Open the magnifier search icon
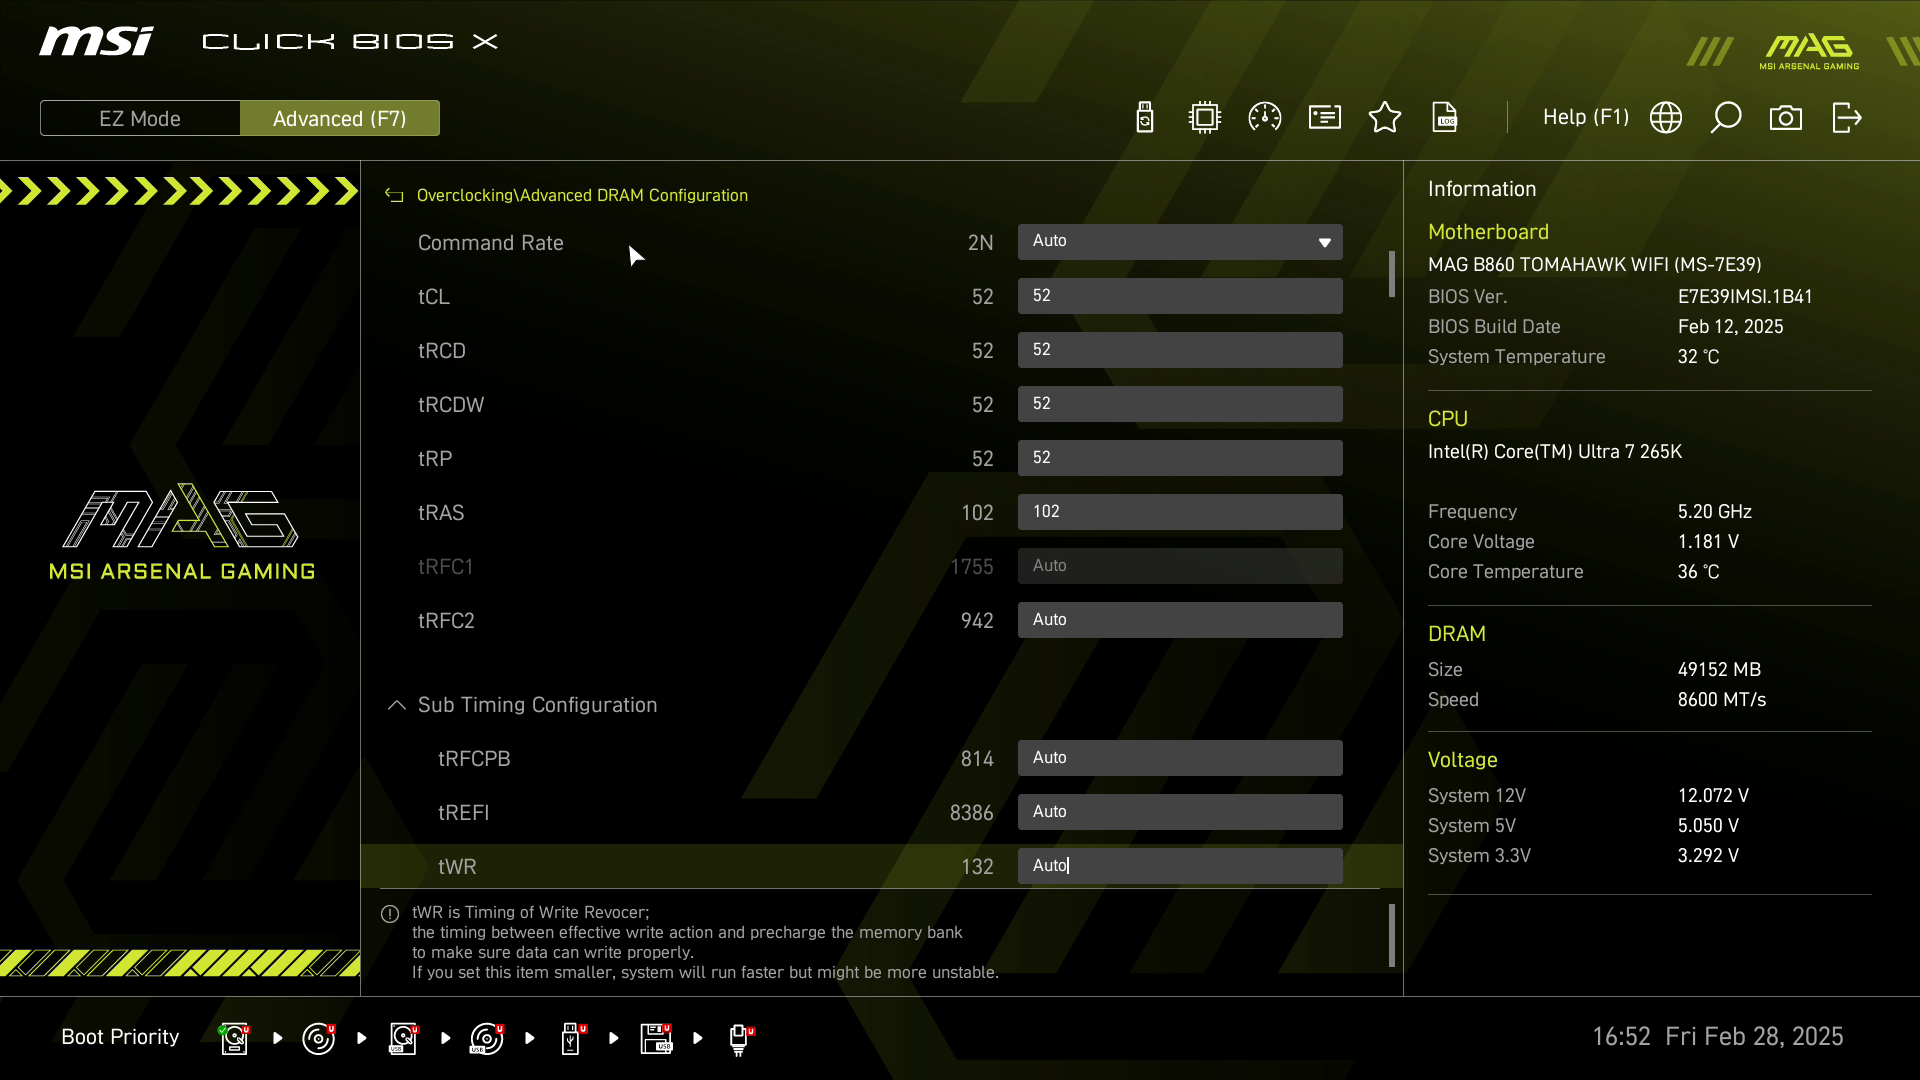The width and height of the screenshot is (1920, 1080). pyautogui.click(x=1726, y=118)
